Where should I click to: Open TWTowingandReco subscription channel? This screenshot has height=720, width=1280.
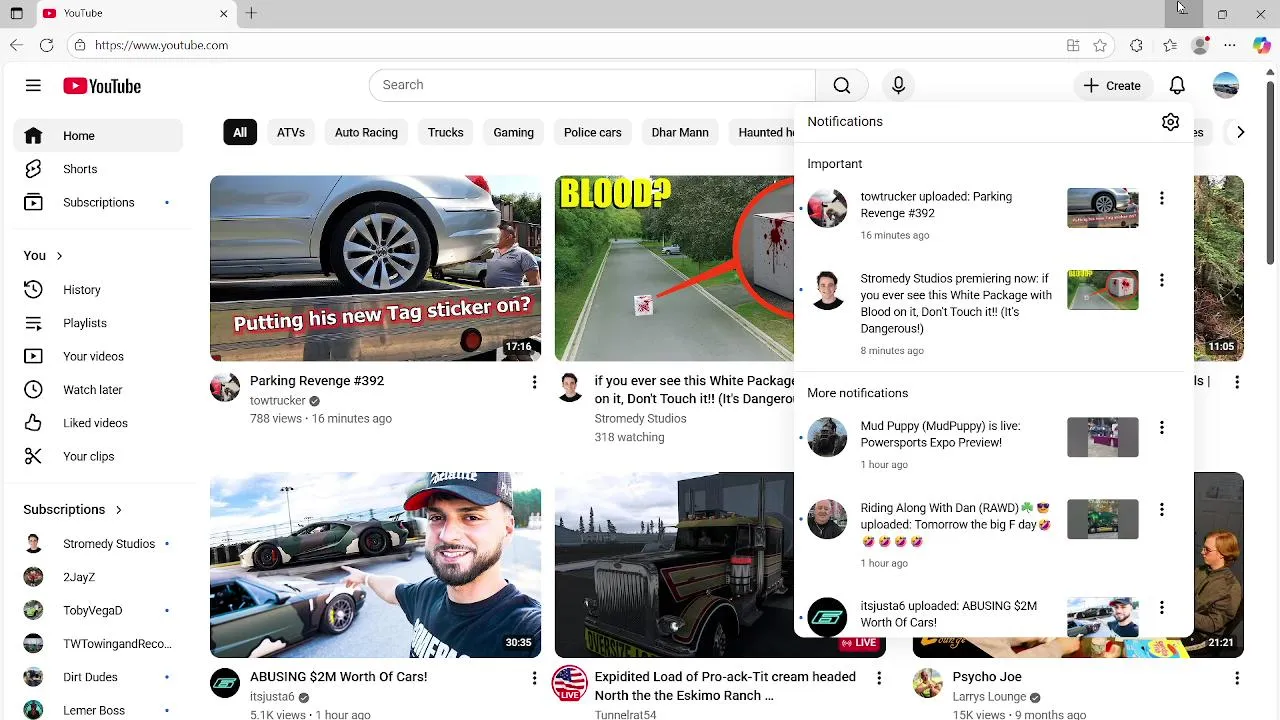[98, 644]
